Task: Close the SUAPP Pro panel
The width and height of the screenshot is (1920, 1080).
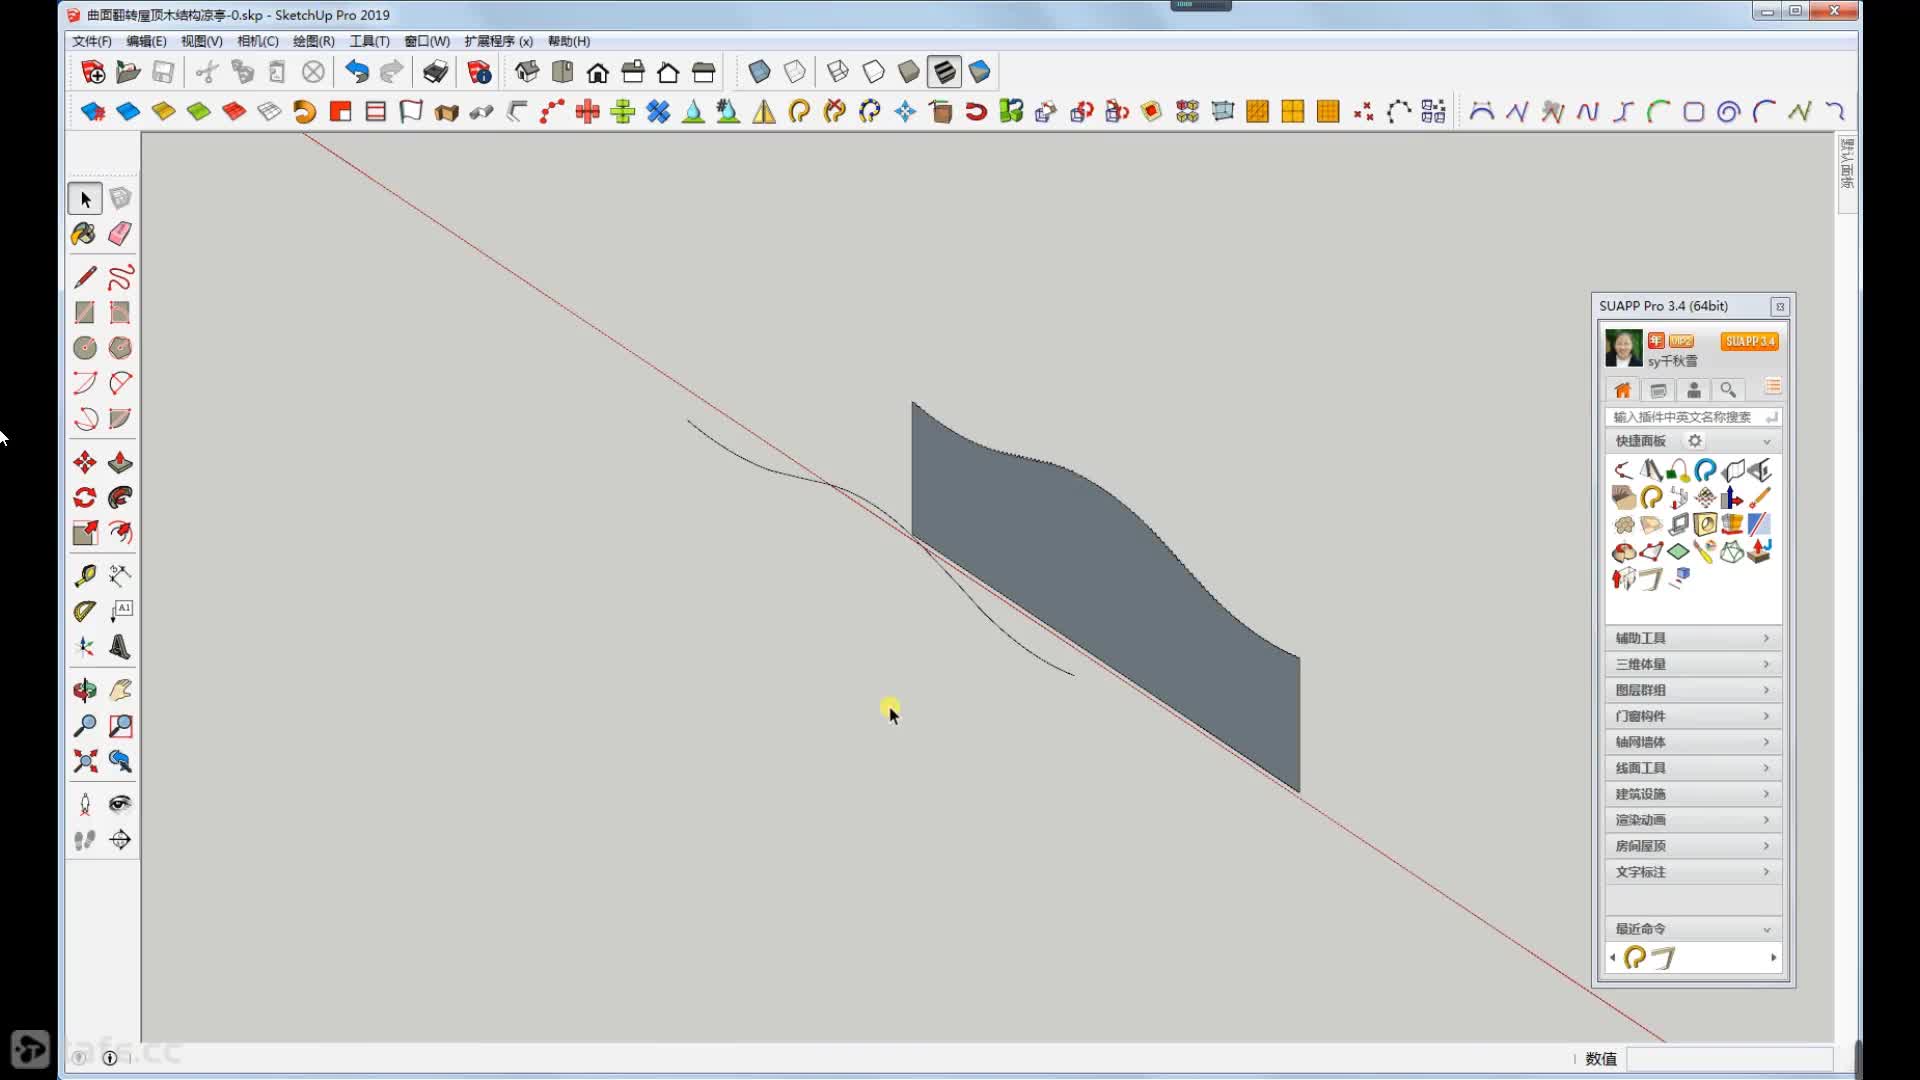Action: tap(1780, 306)
